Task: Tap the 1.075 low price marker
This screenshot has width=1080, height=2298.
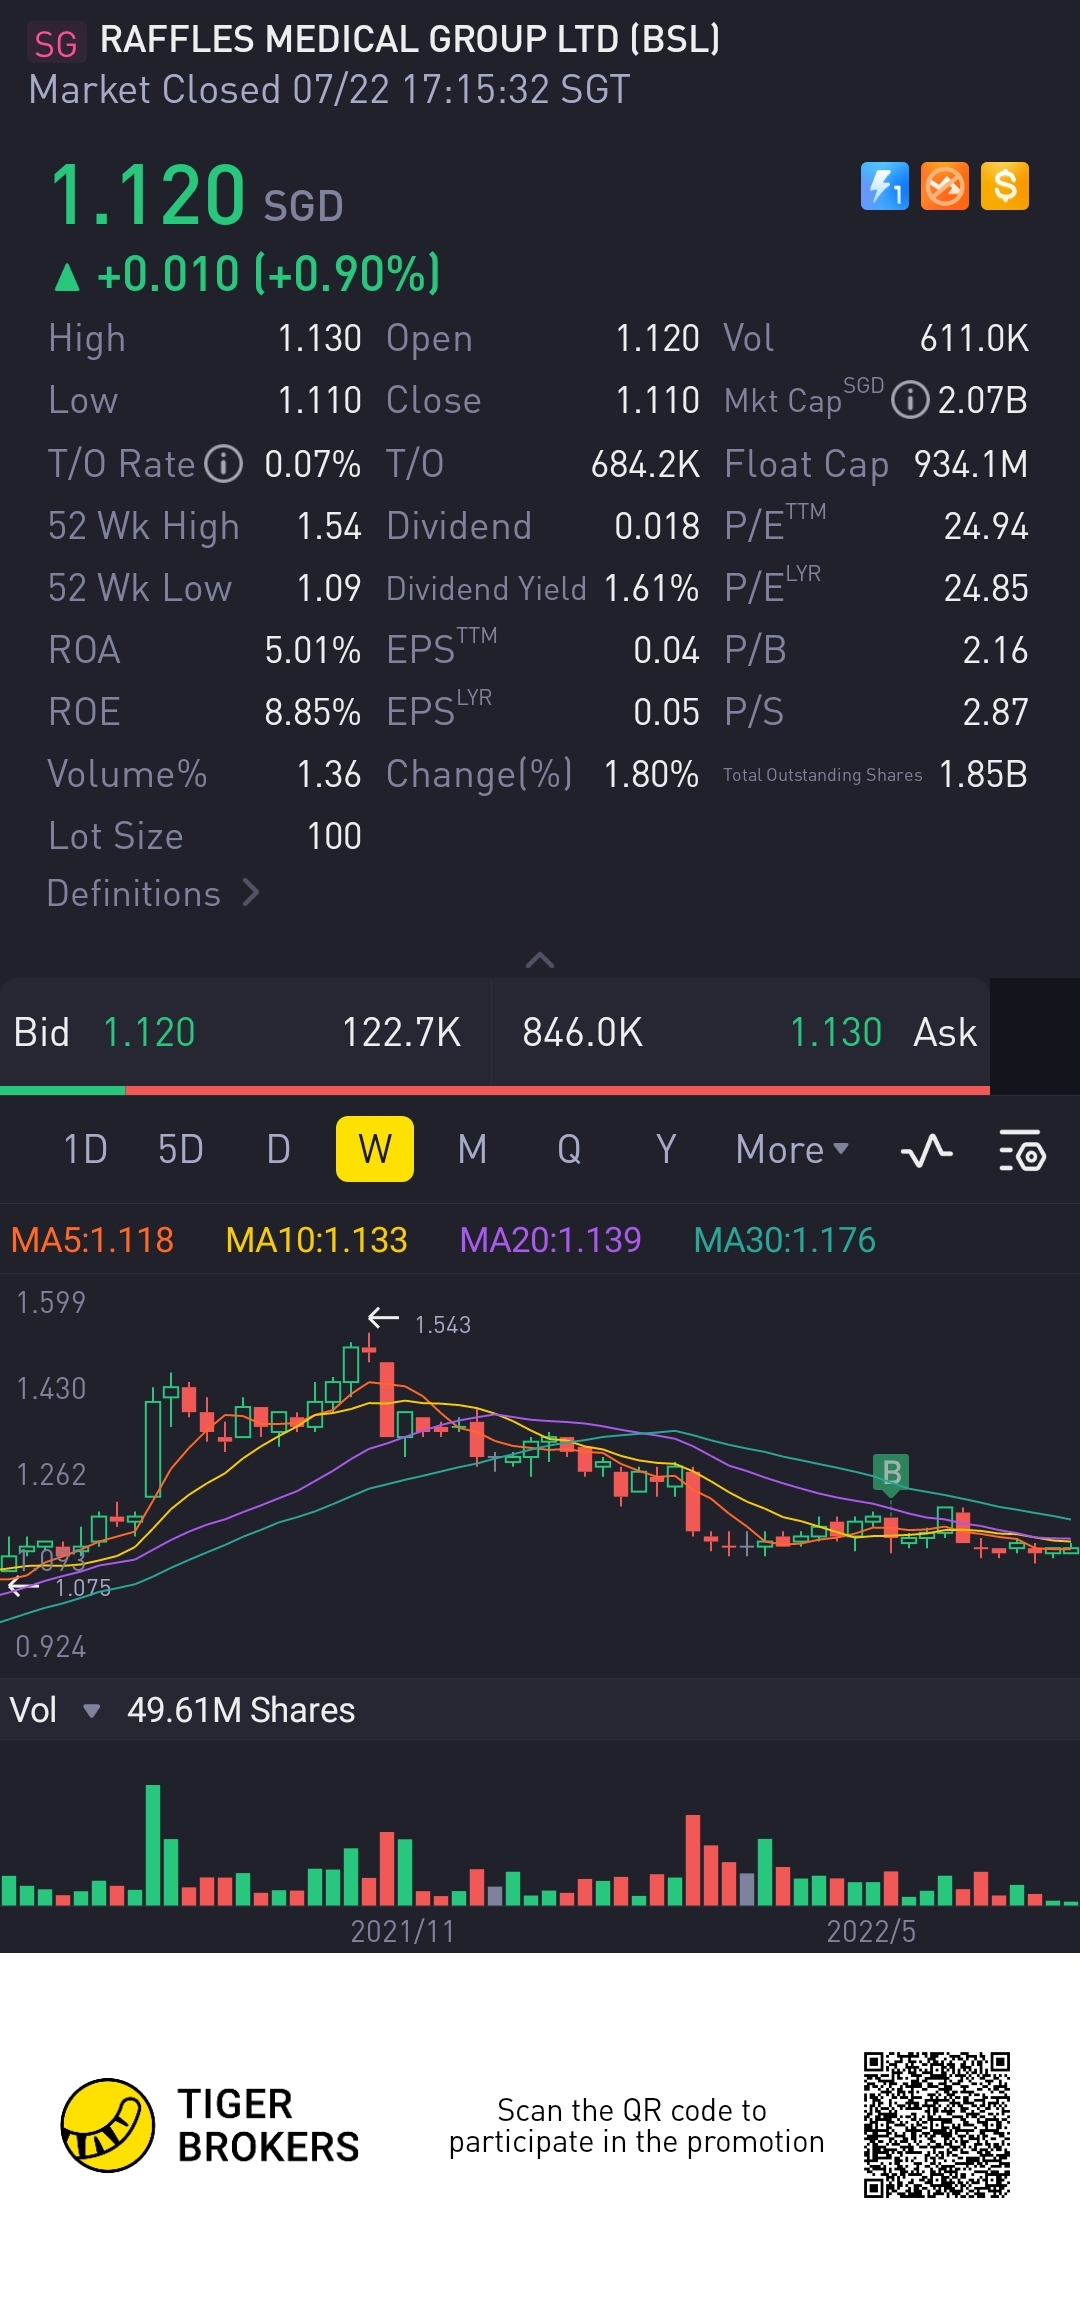Action: click(x=83, y=1587)
